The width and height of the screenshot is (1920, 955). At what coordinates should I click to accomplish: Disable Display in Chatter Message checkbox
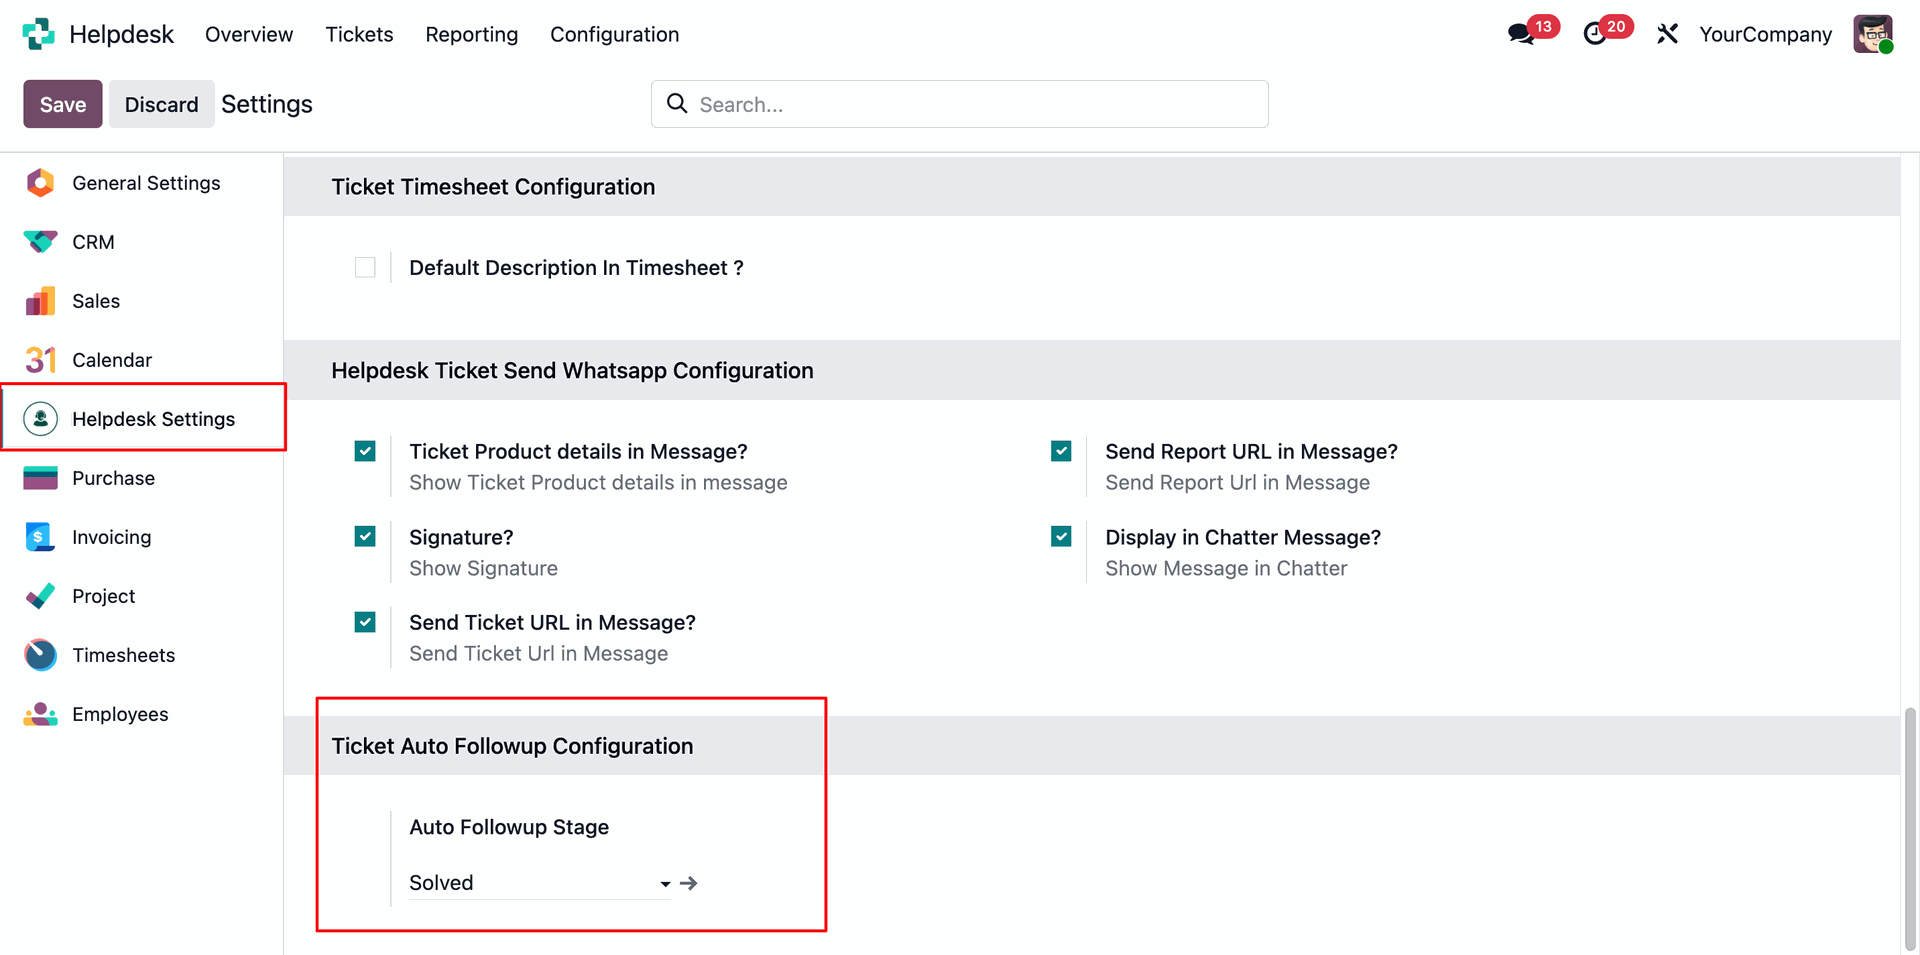[1061, 537]
